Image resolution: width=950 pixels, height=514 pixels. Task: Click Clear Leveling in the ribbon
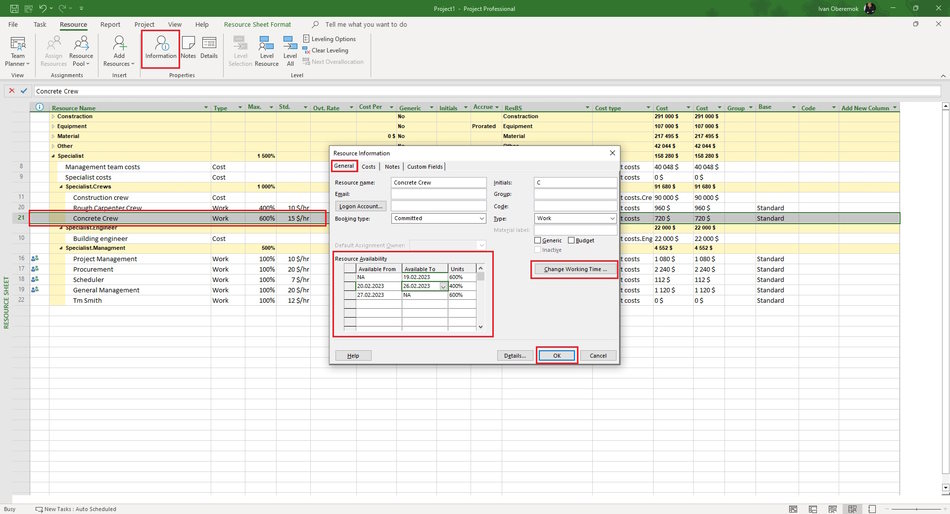[x=325, y=50]
